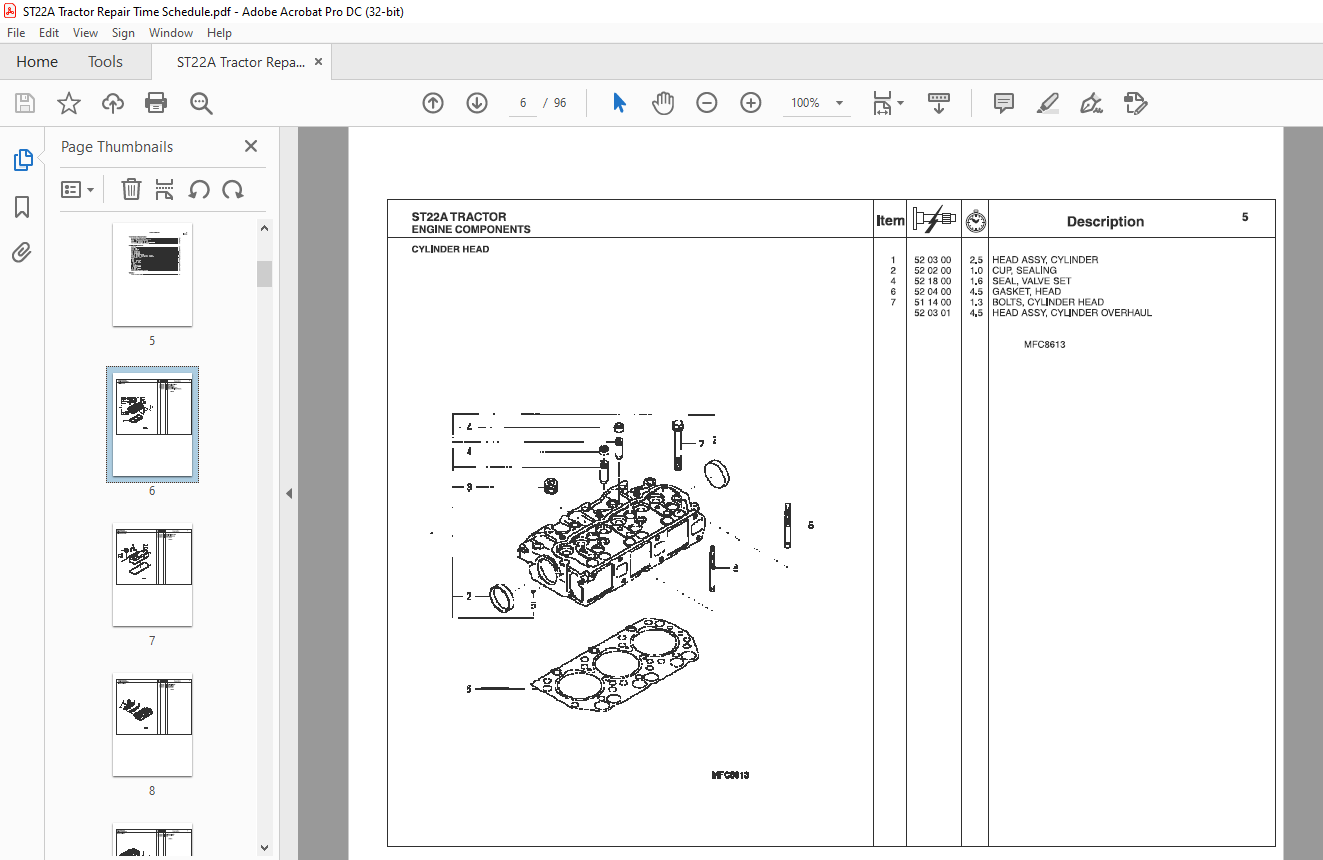The width and height of the screenshot is (1323, 860).
Task: Click the stamp tool icon
Action: pos(1136,103)
